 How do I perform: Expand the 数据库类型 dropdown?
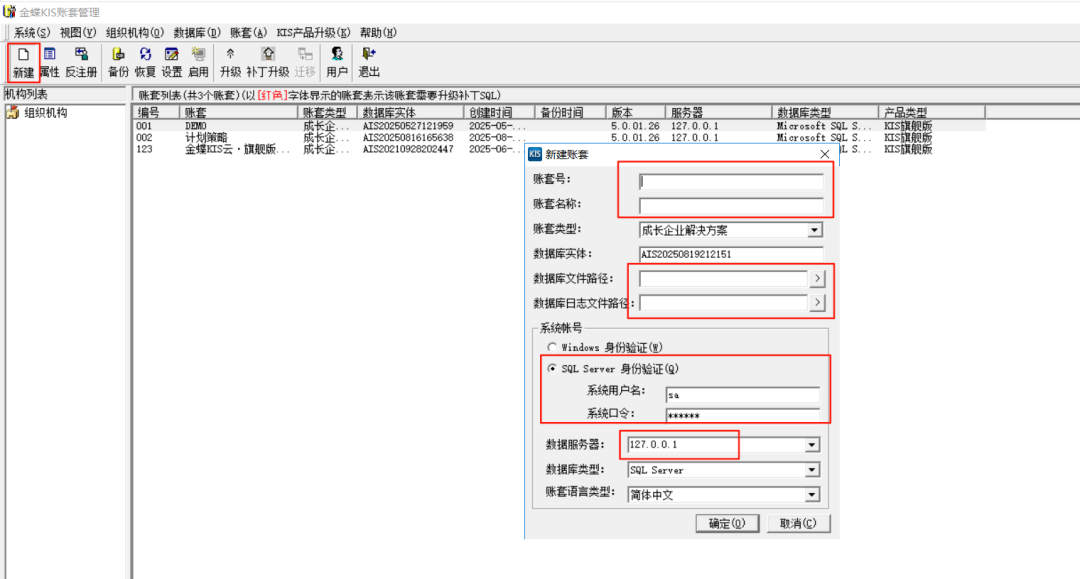coord(812,470)
